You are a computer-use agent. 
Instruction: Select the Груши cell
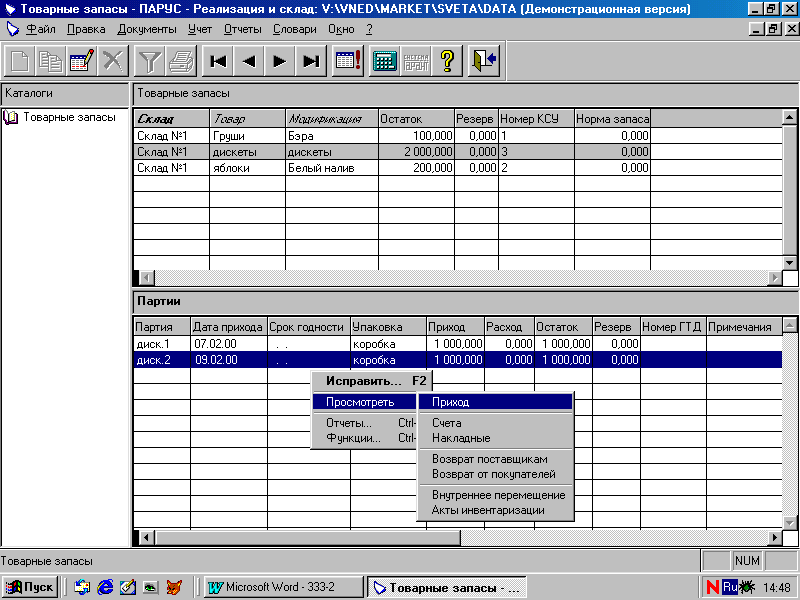tap(247, 136)
